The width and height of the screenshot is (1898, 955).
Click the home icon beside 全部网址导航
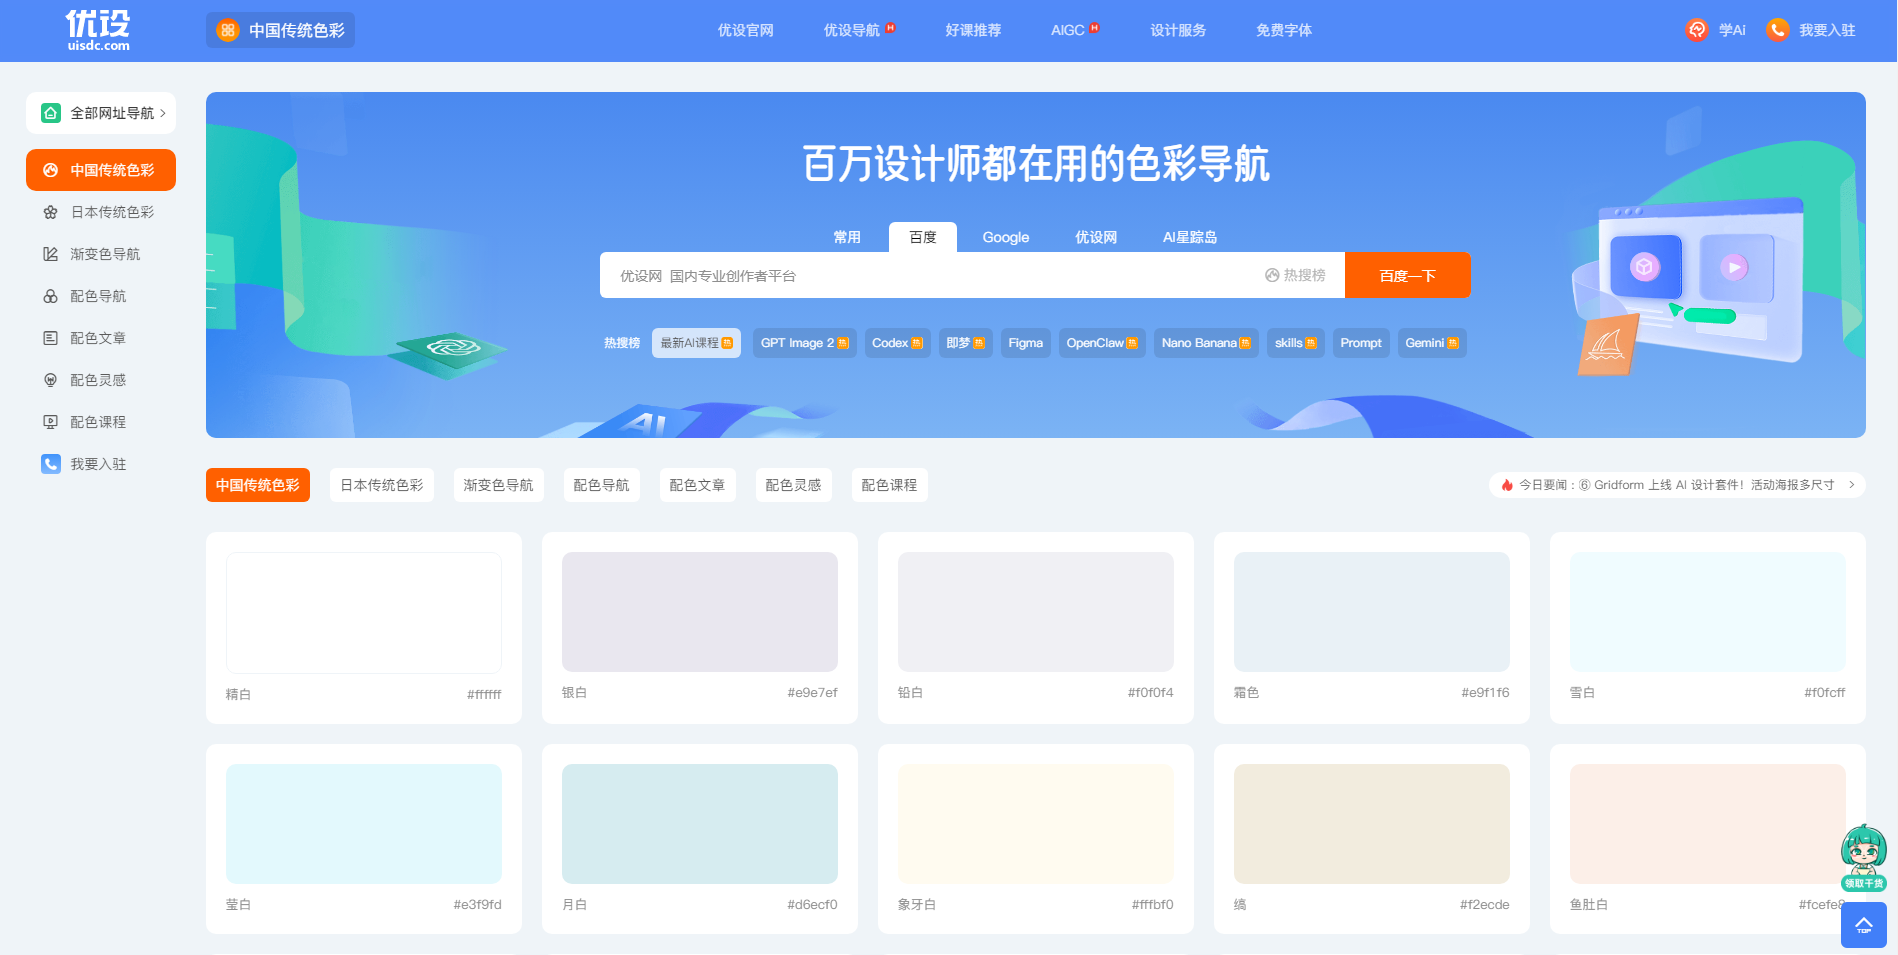click(x=50, y=113)
